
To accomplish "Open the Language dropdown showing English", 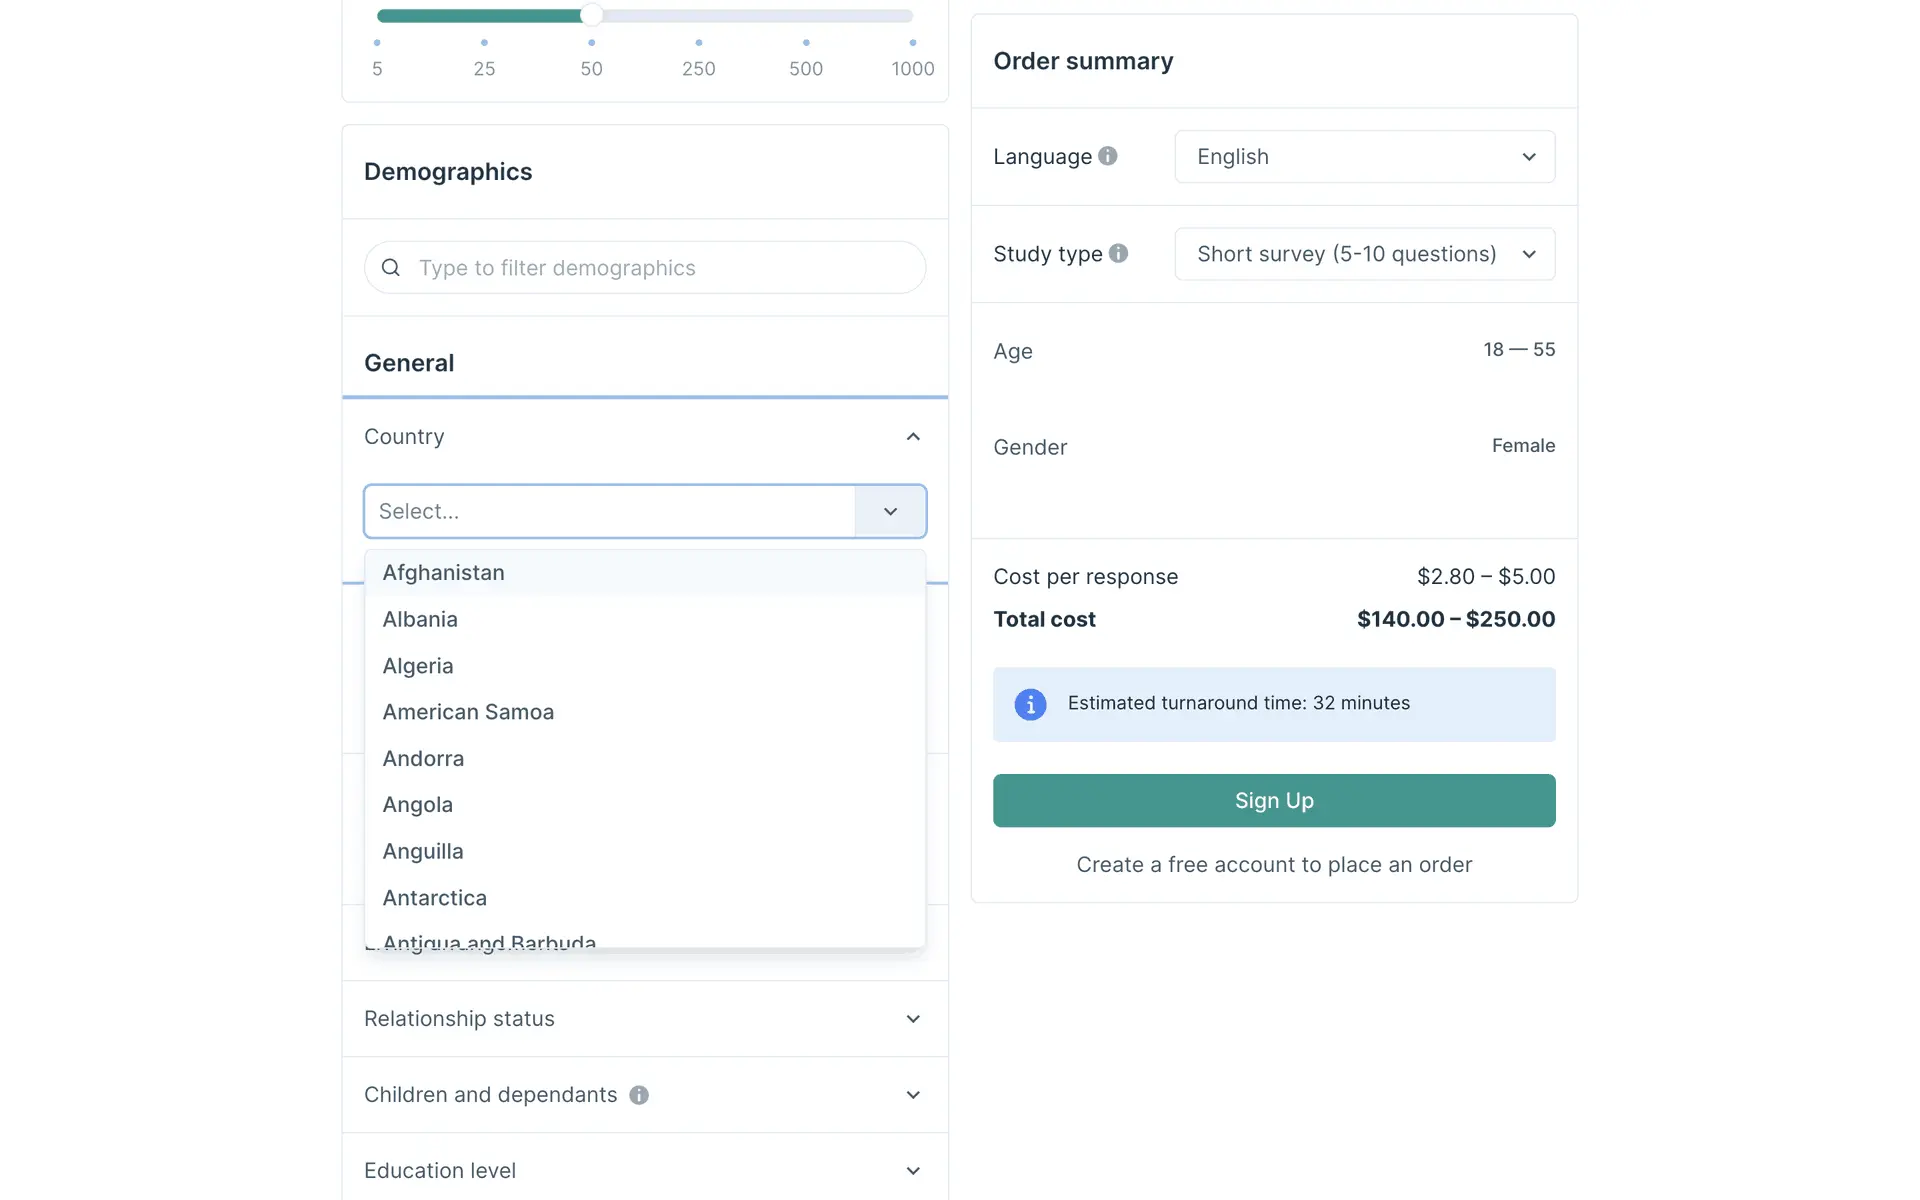I will pyautogui.click(x=1364, y=157).
